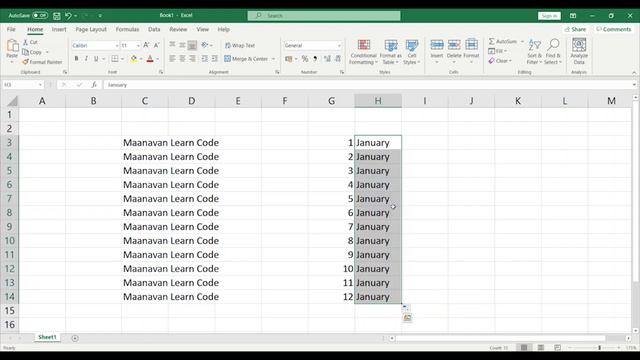
Task: Decrease font size with smaller A icon
Action: 156,45
